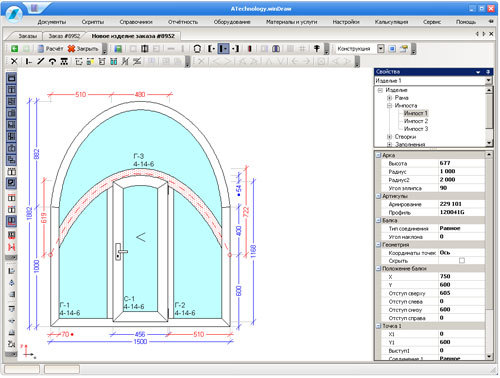500x378 pixels.
Task: Click the tree panel vertical scrollbar
Action: (489, 117)
